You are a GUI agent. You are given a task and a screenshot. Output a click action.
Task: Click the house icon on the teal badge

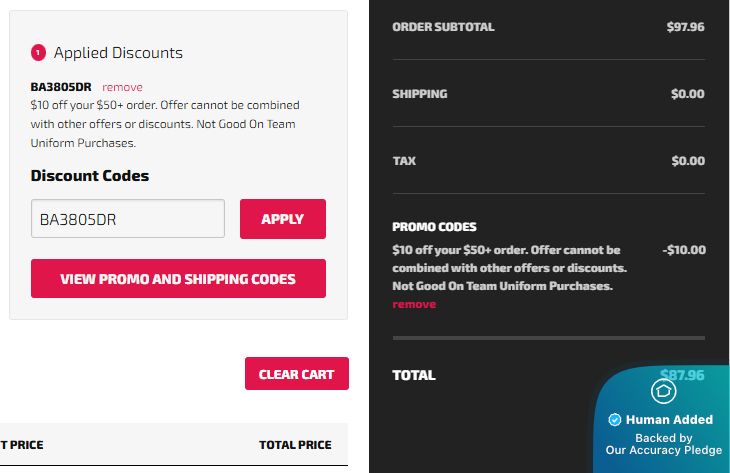pyautogui.click(x=664, y=391)
